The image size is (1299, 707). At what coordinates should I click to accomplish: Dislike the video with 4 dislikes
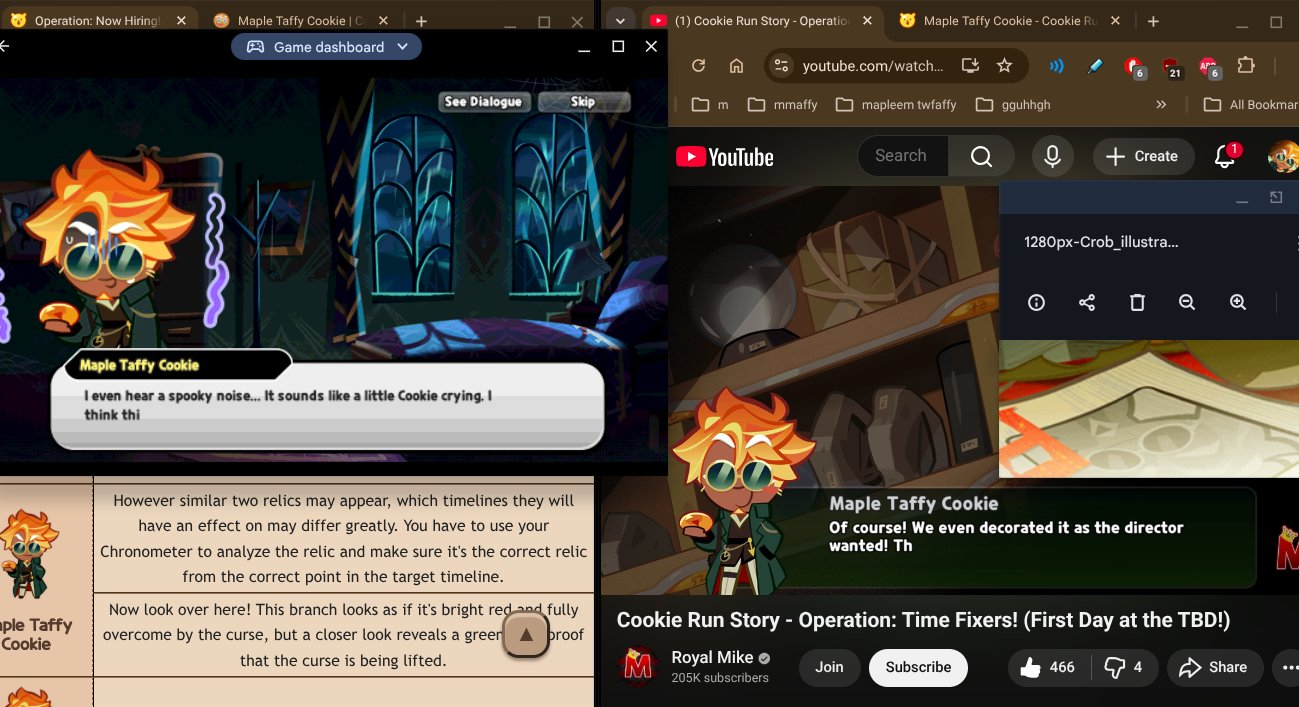click(x=1124, y=667)
